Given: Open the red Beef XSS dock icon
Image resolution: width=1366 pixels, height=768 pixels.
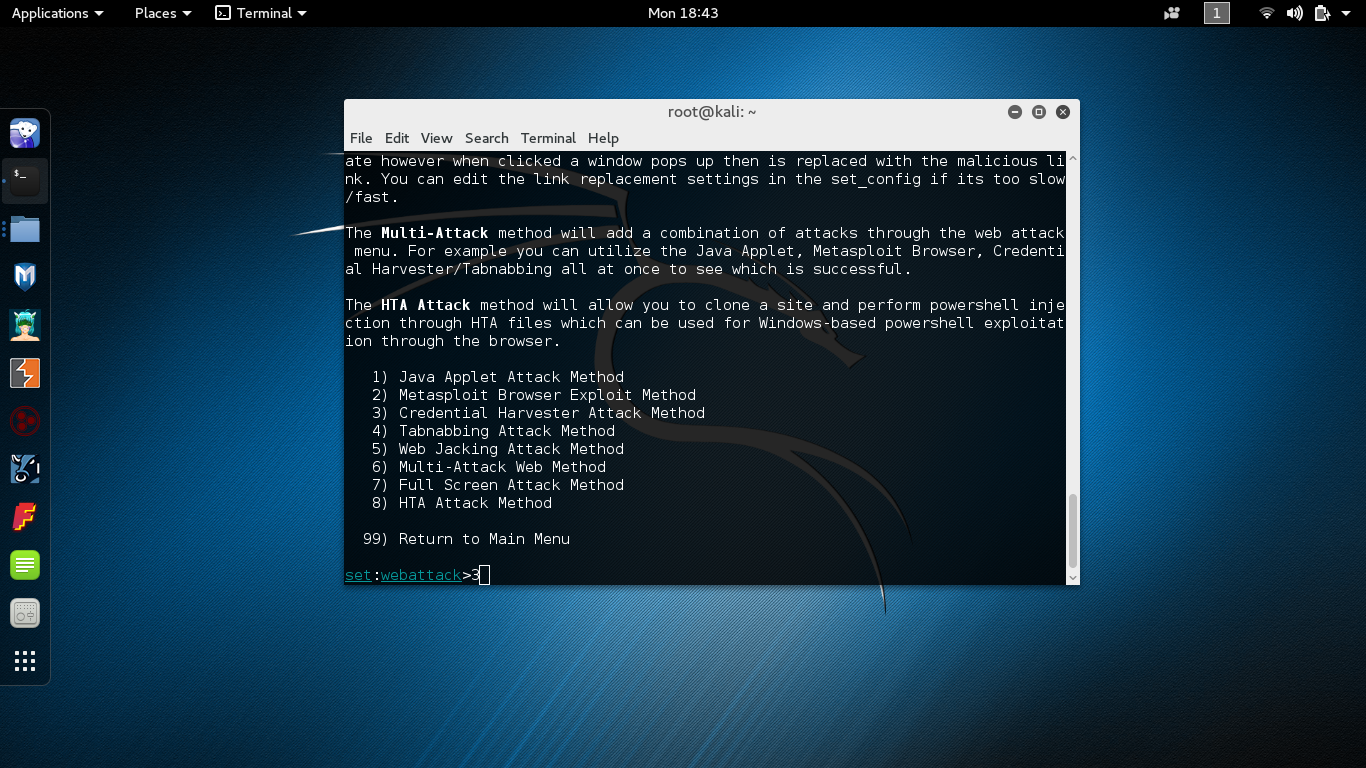Looking at the screenshot, I should coord(25,421).
